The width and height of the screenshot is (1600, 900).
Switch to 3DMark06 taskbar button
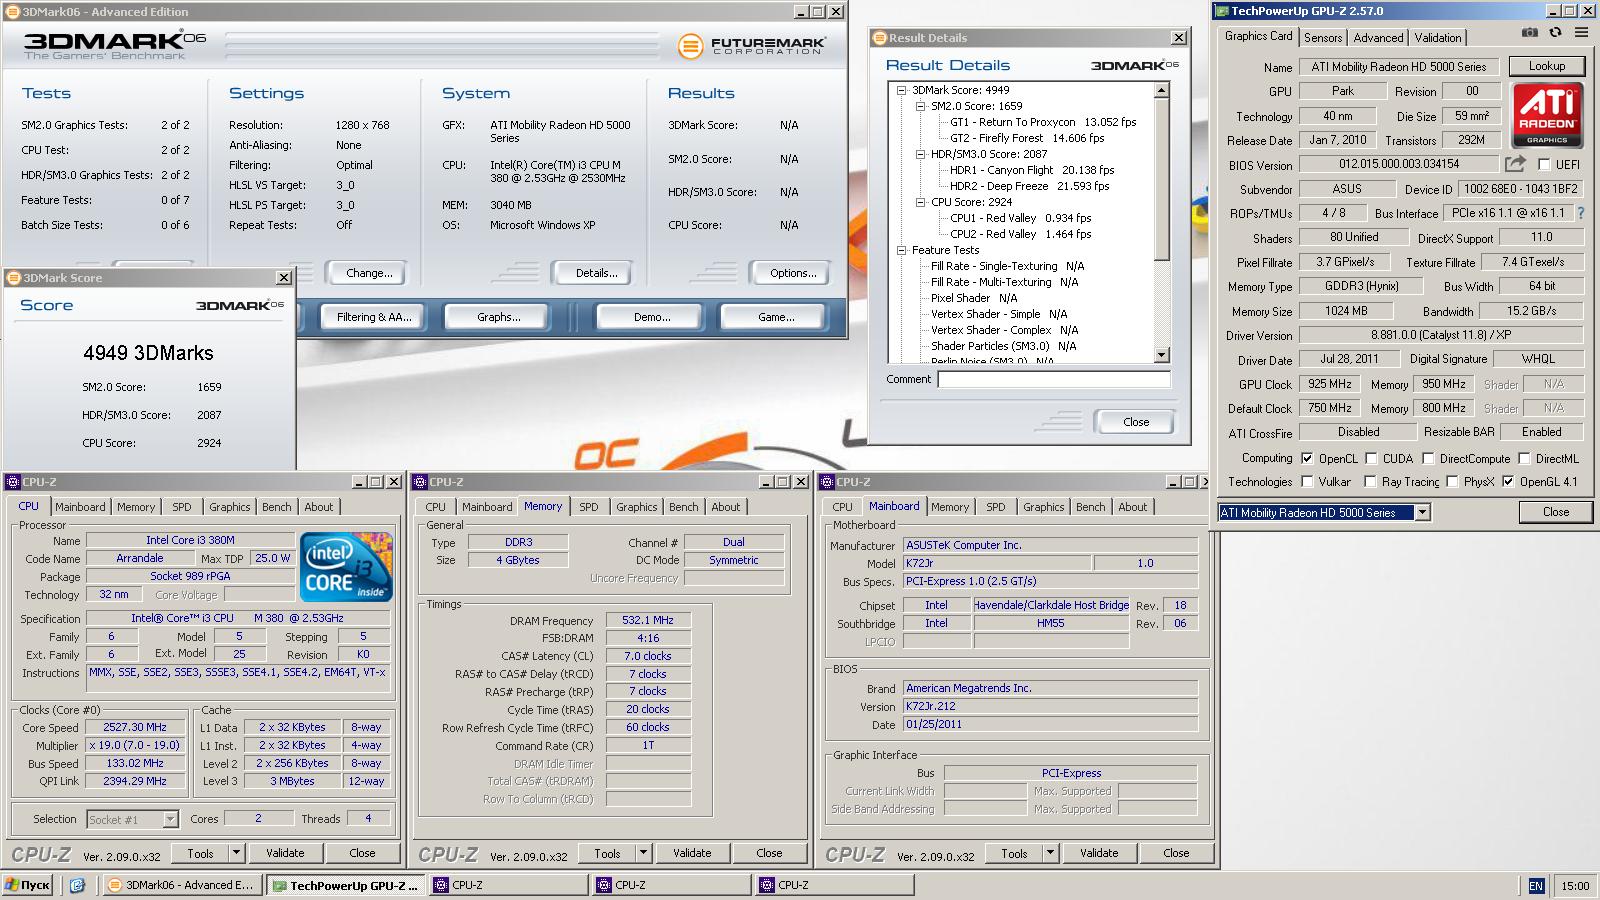[x=182, y=885]
